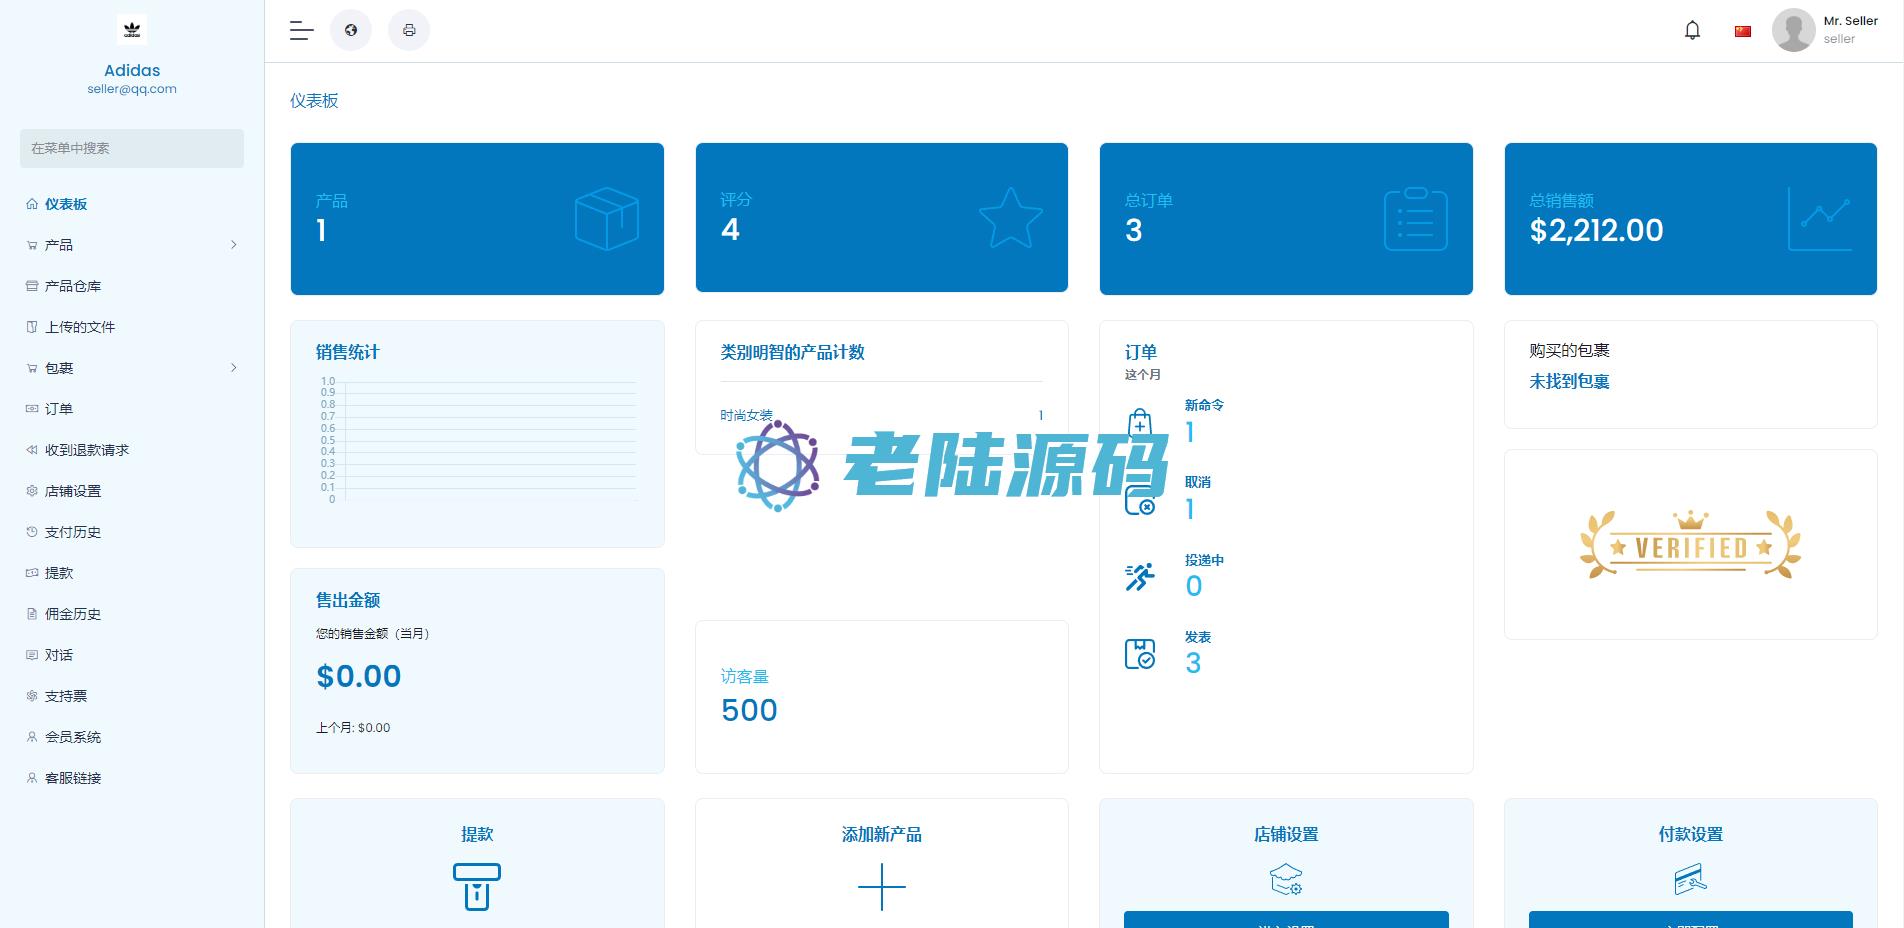Click the 总销售额 $2,212.00 card
The height and width of the screenshot is (928, 1904).
pos(1690,219)
